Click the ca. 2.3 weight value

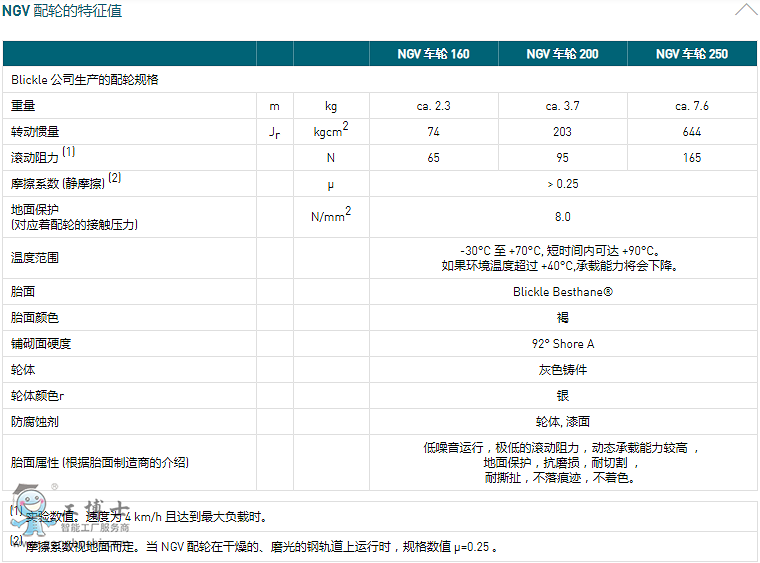(434, 106)
